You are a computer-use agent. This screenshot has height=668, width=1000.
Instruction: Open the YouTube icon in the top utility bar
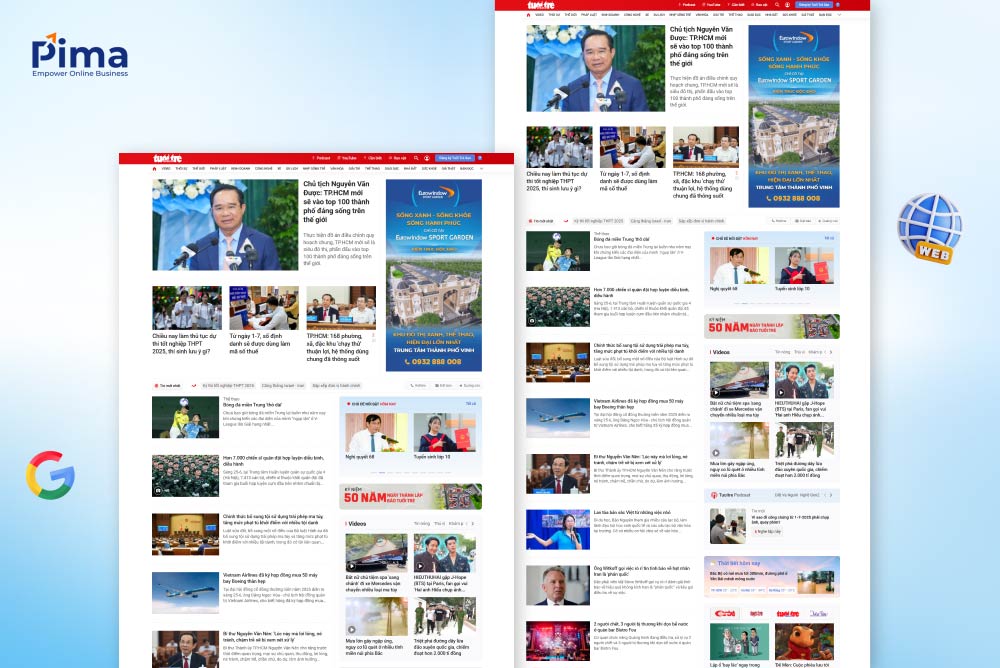(x=347, y=158)
